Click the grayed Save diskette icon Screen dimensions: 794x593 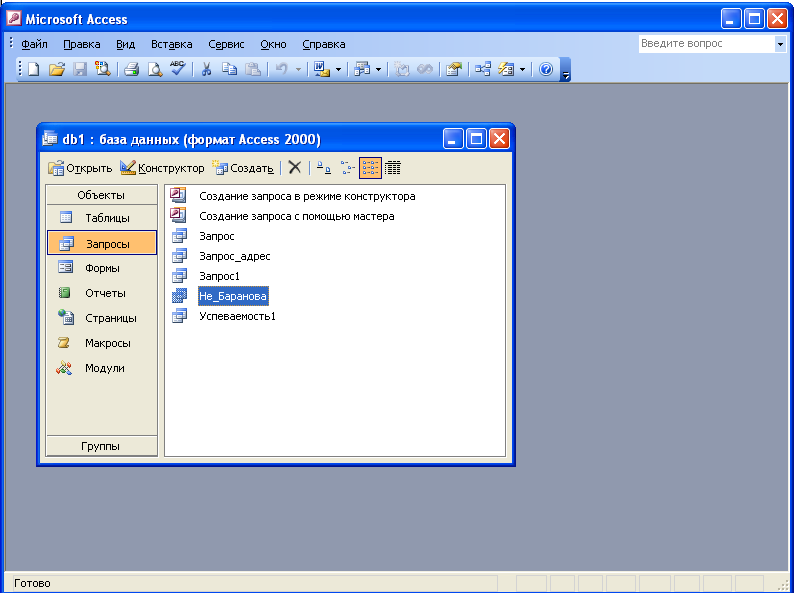tap(80, 69)
